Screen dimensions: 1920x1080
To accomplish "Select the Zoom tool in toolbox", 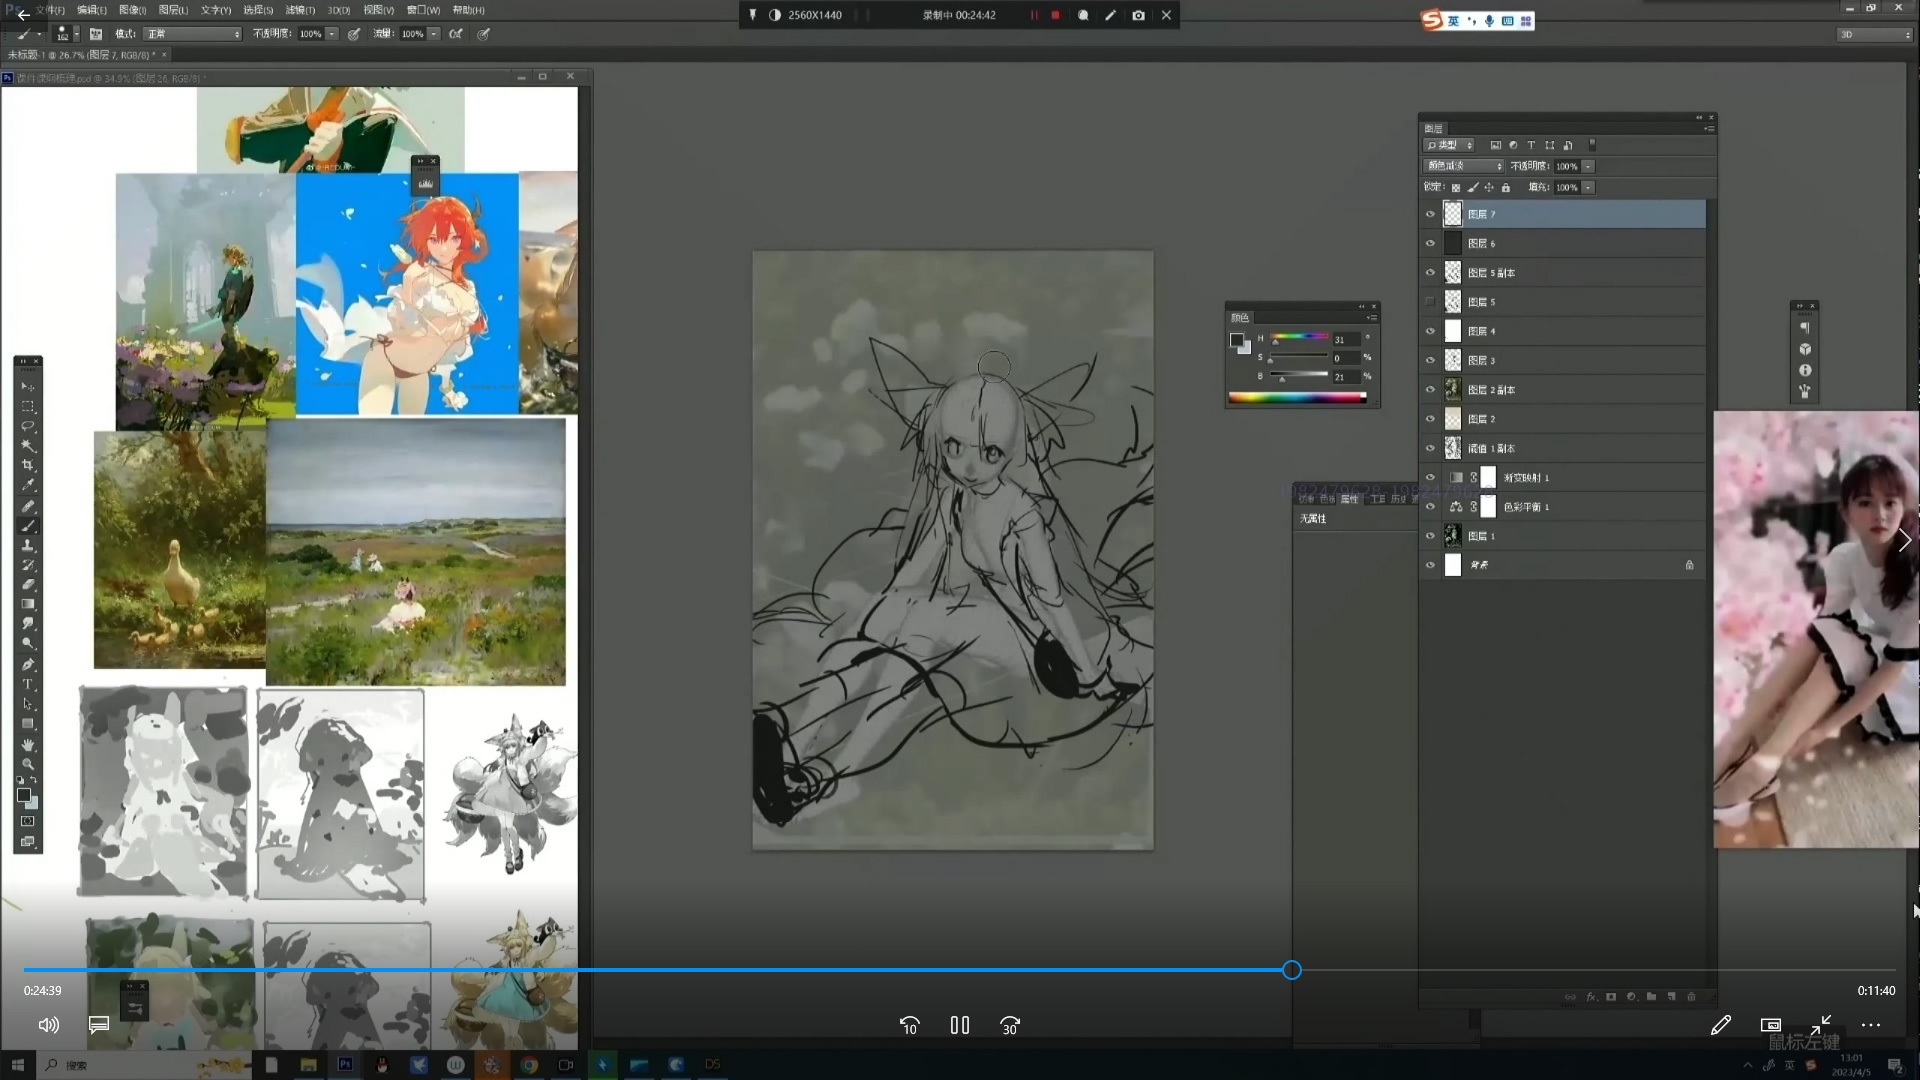I will click(28, 765).
